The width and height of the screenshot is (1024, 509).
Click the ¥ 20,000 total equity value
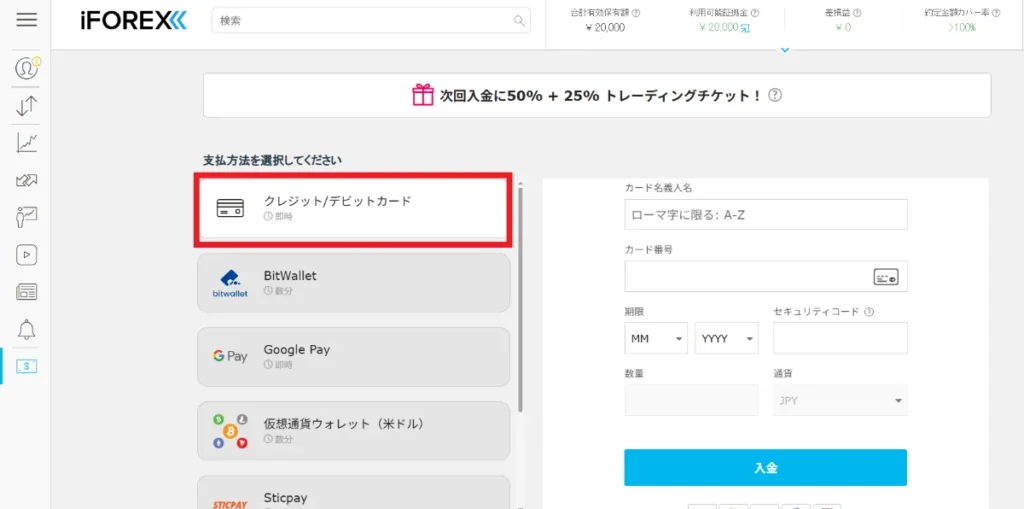605,27
